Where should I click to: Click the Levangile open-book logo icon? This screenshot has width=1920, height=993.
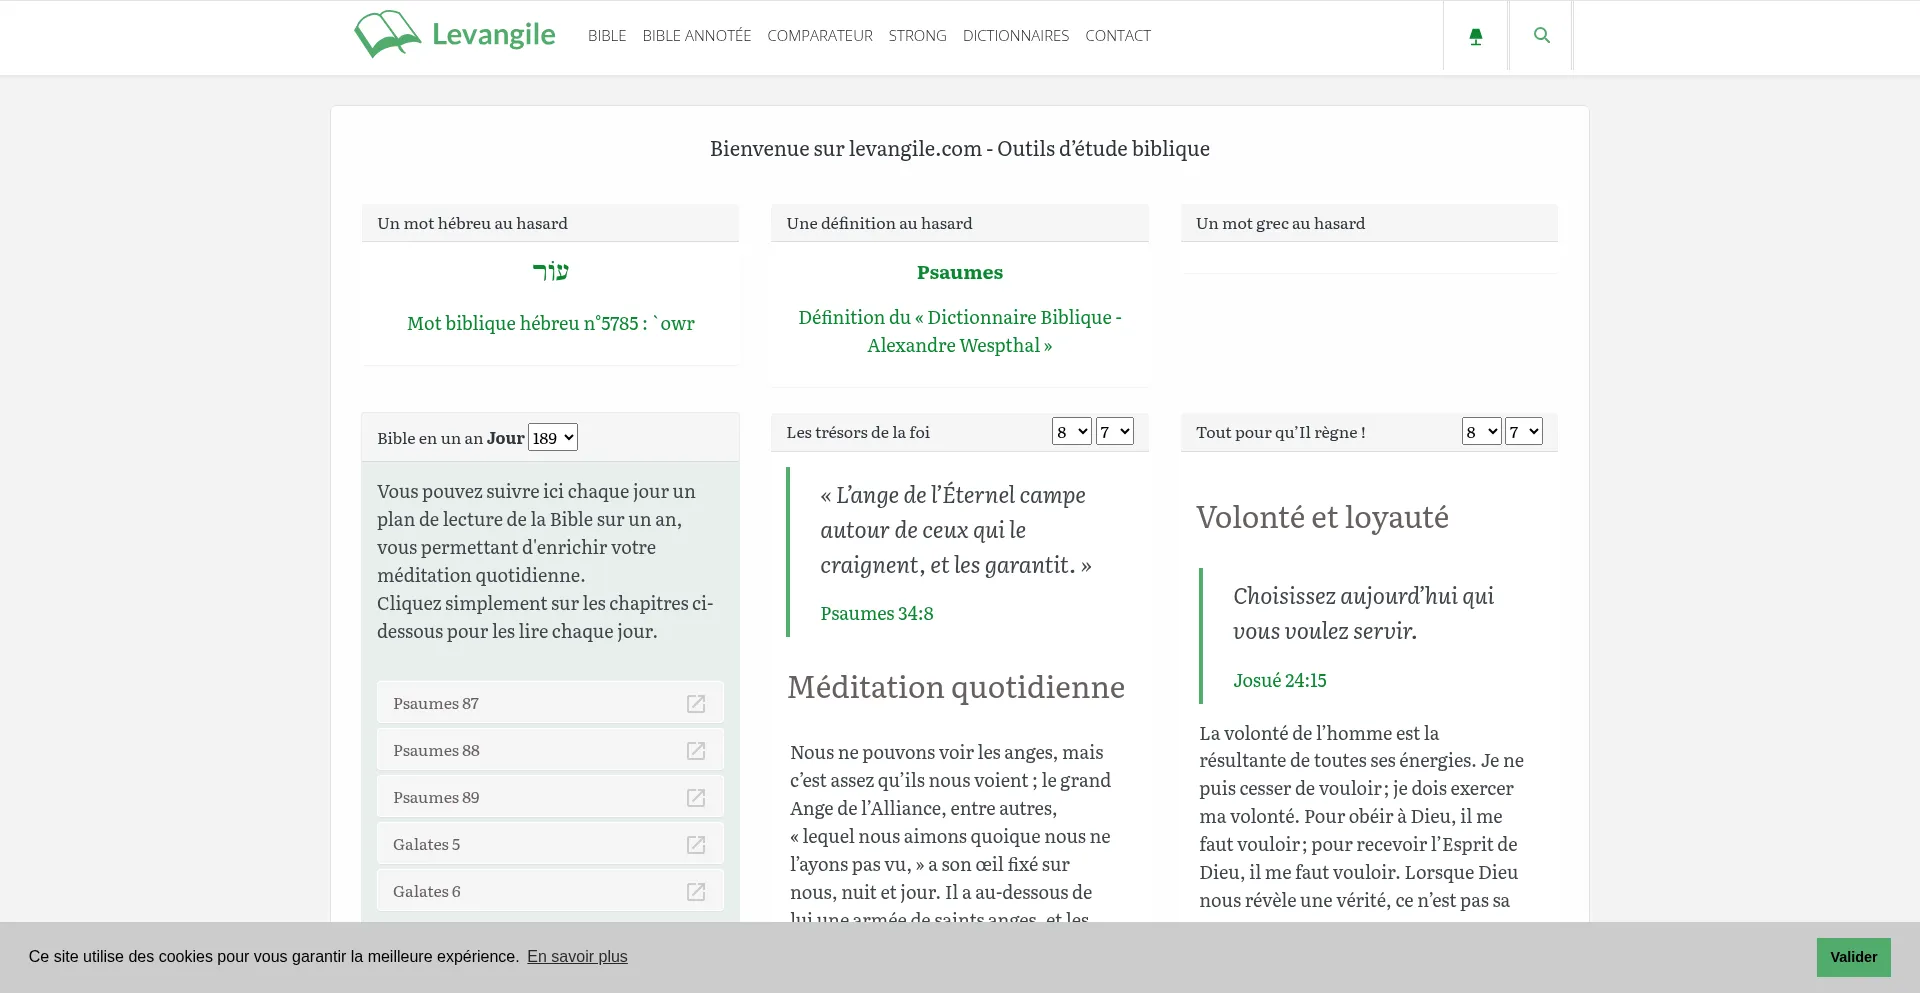pos(387,34)
